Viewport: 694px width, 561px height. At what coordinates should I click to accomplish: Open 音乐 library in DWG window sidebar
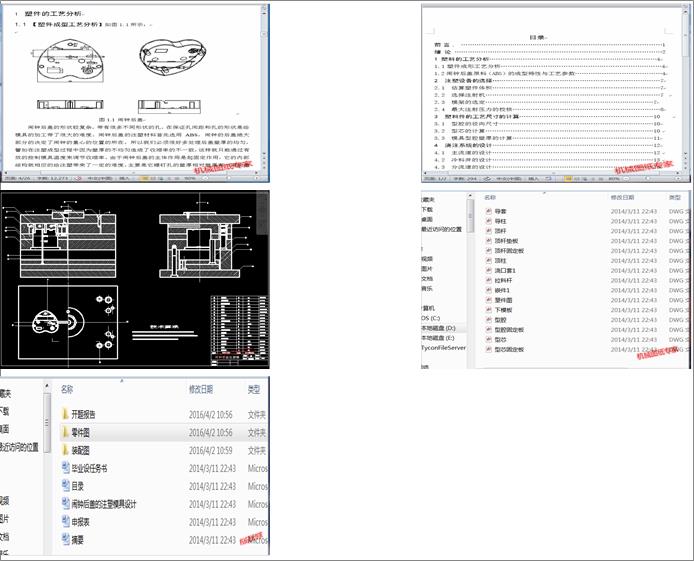coord(427,288)
